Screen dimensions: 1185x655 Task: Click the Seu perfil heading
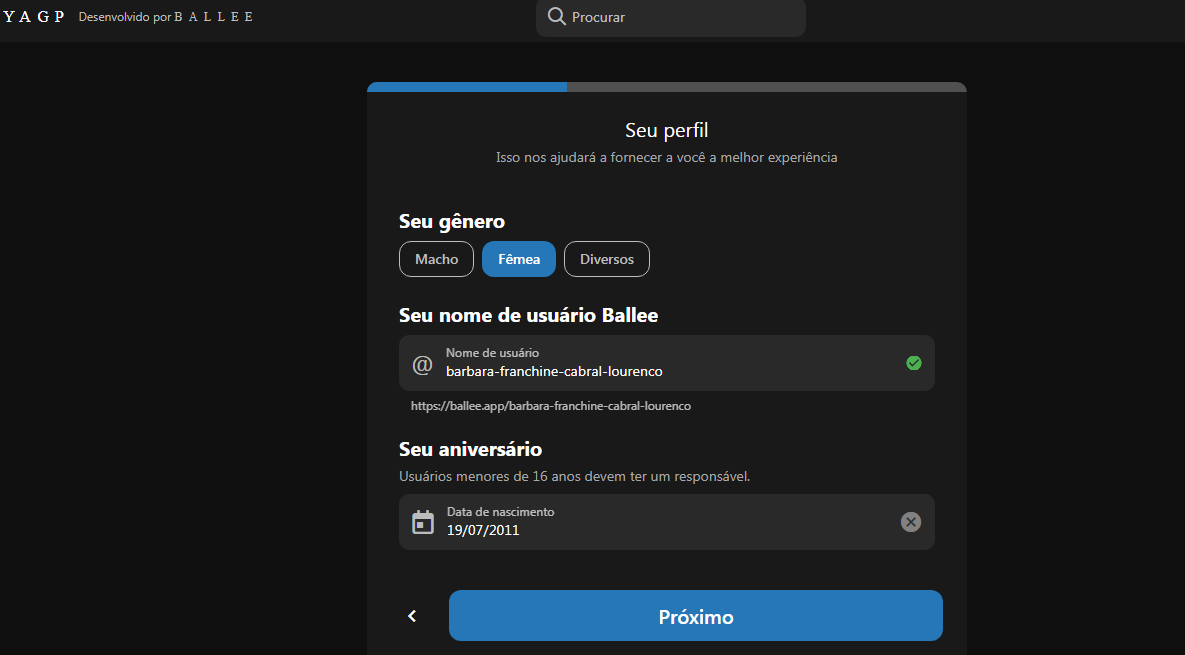pyautogui.click(x=666, y=130)
